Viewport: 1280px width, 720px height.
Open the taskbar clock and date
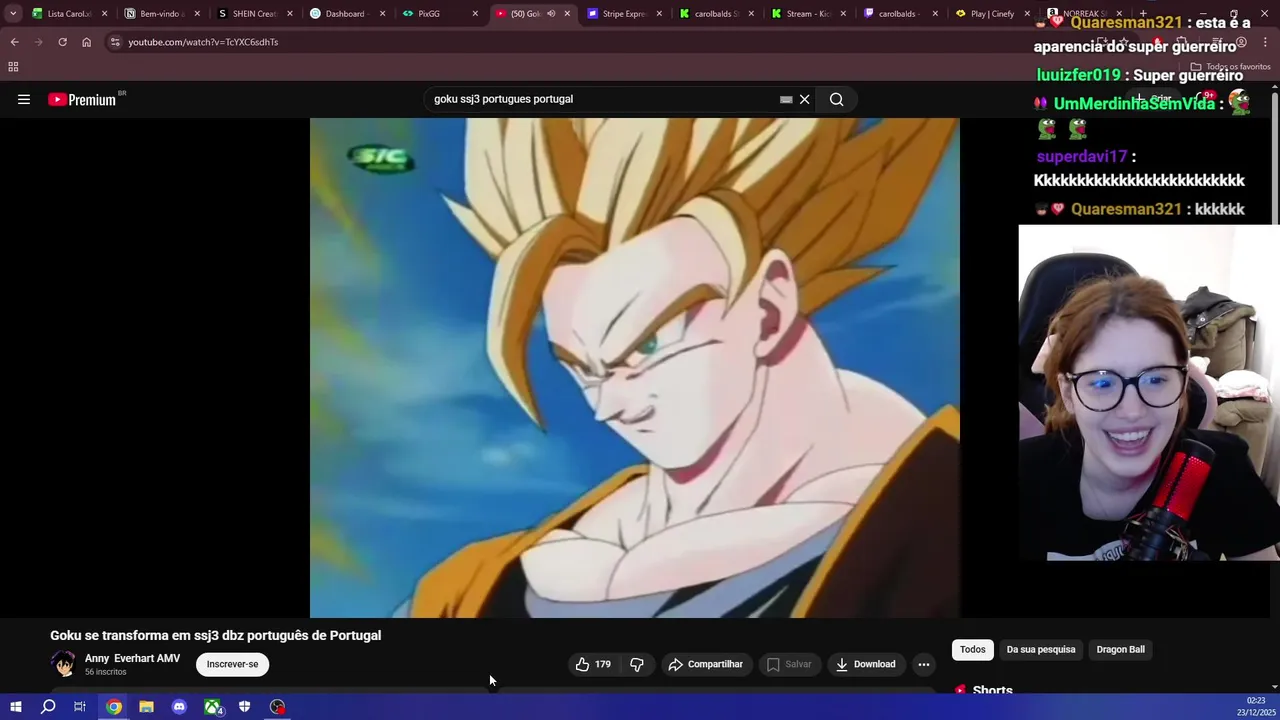coord(1256,707)
